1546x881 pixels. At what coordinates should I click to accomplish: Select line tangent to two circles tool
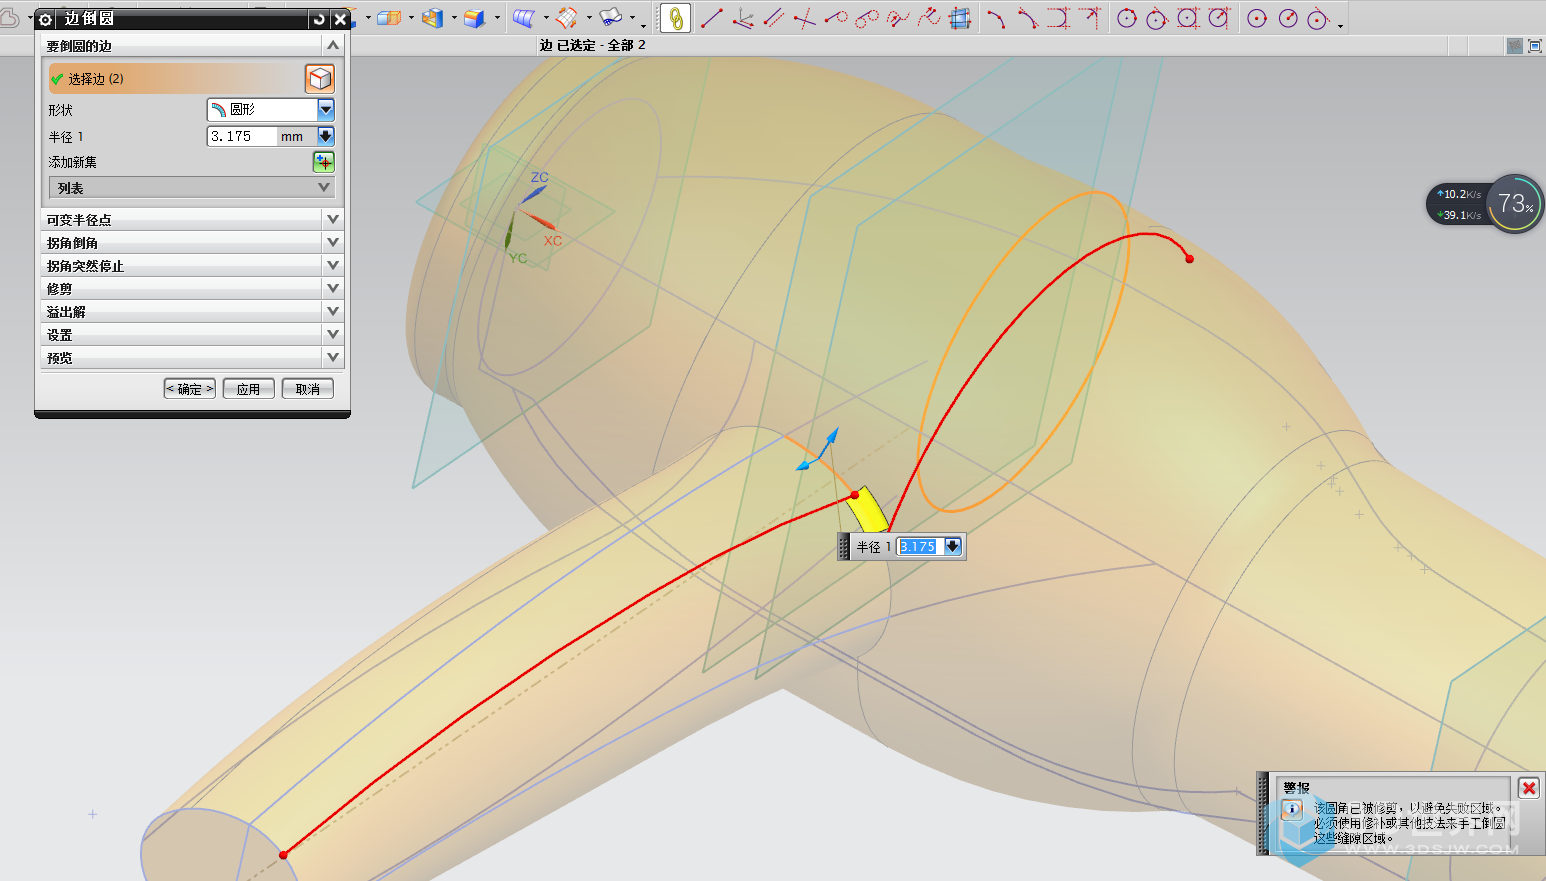867,18
